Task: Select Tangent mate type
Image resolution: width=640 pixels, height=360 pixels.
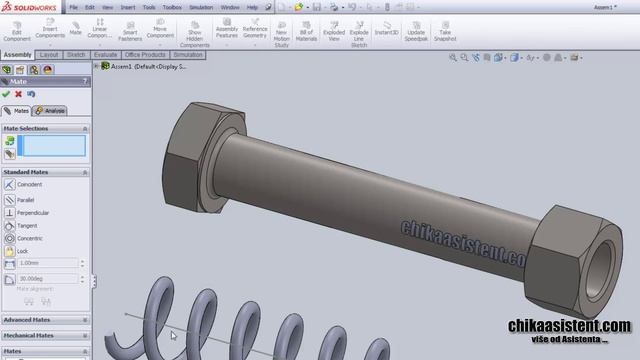Action: click(x=21, y=226)
